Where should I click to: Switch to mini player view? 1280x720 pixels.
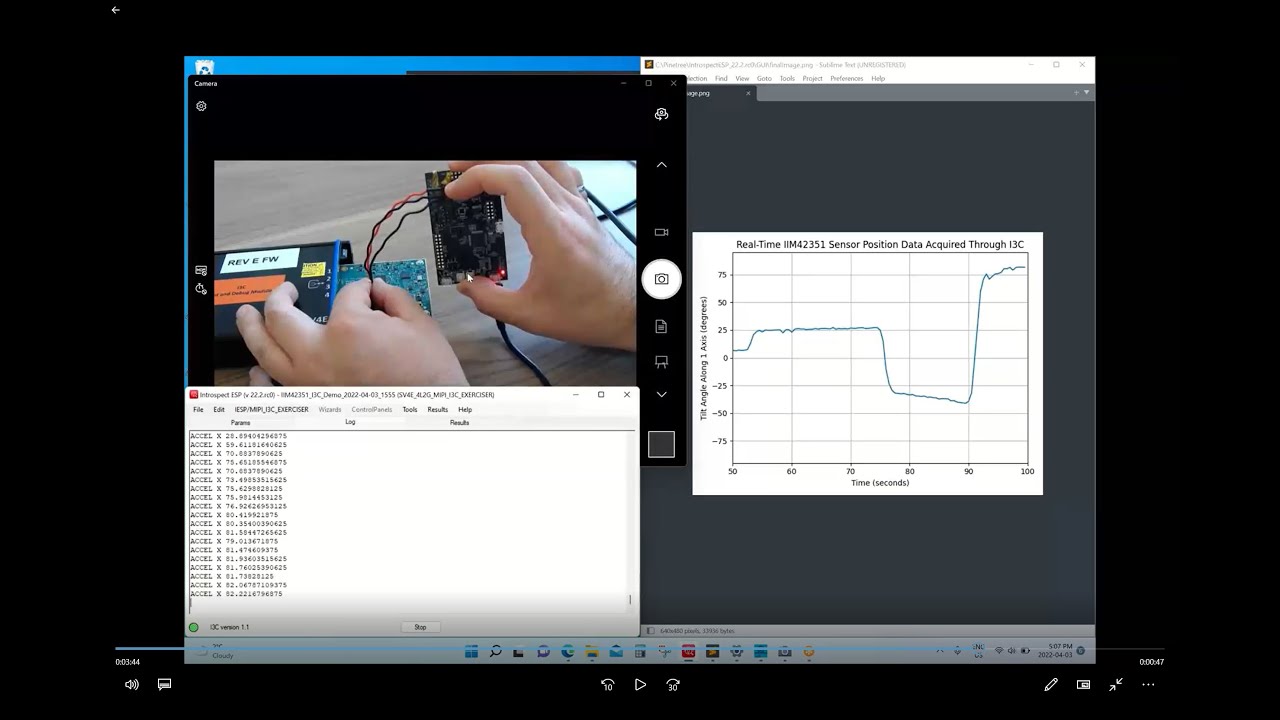coord(1083,685)
